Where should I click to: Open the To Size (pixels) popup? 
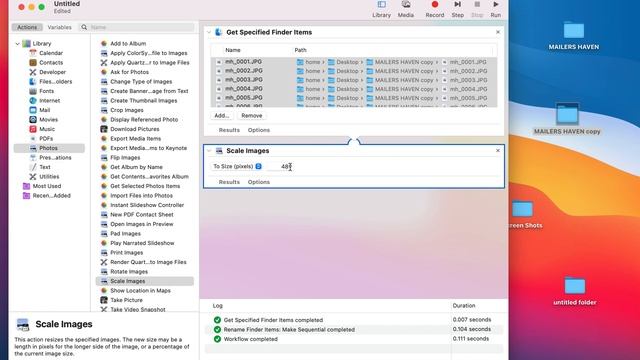coord(237,167)
